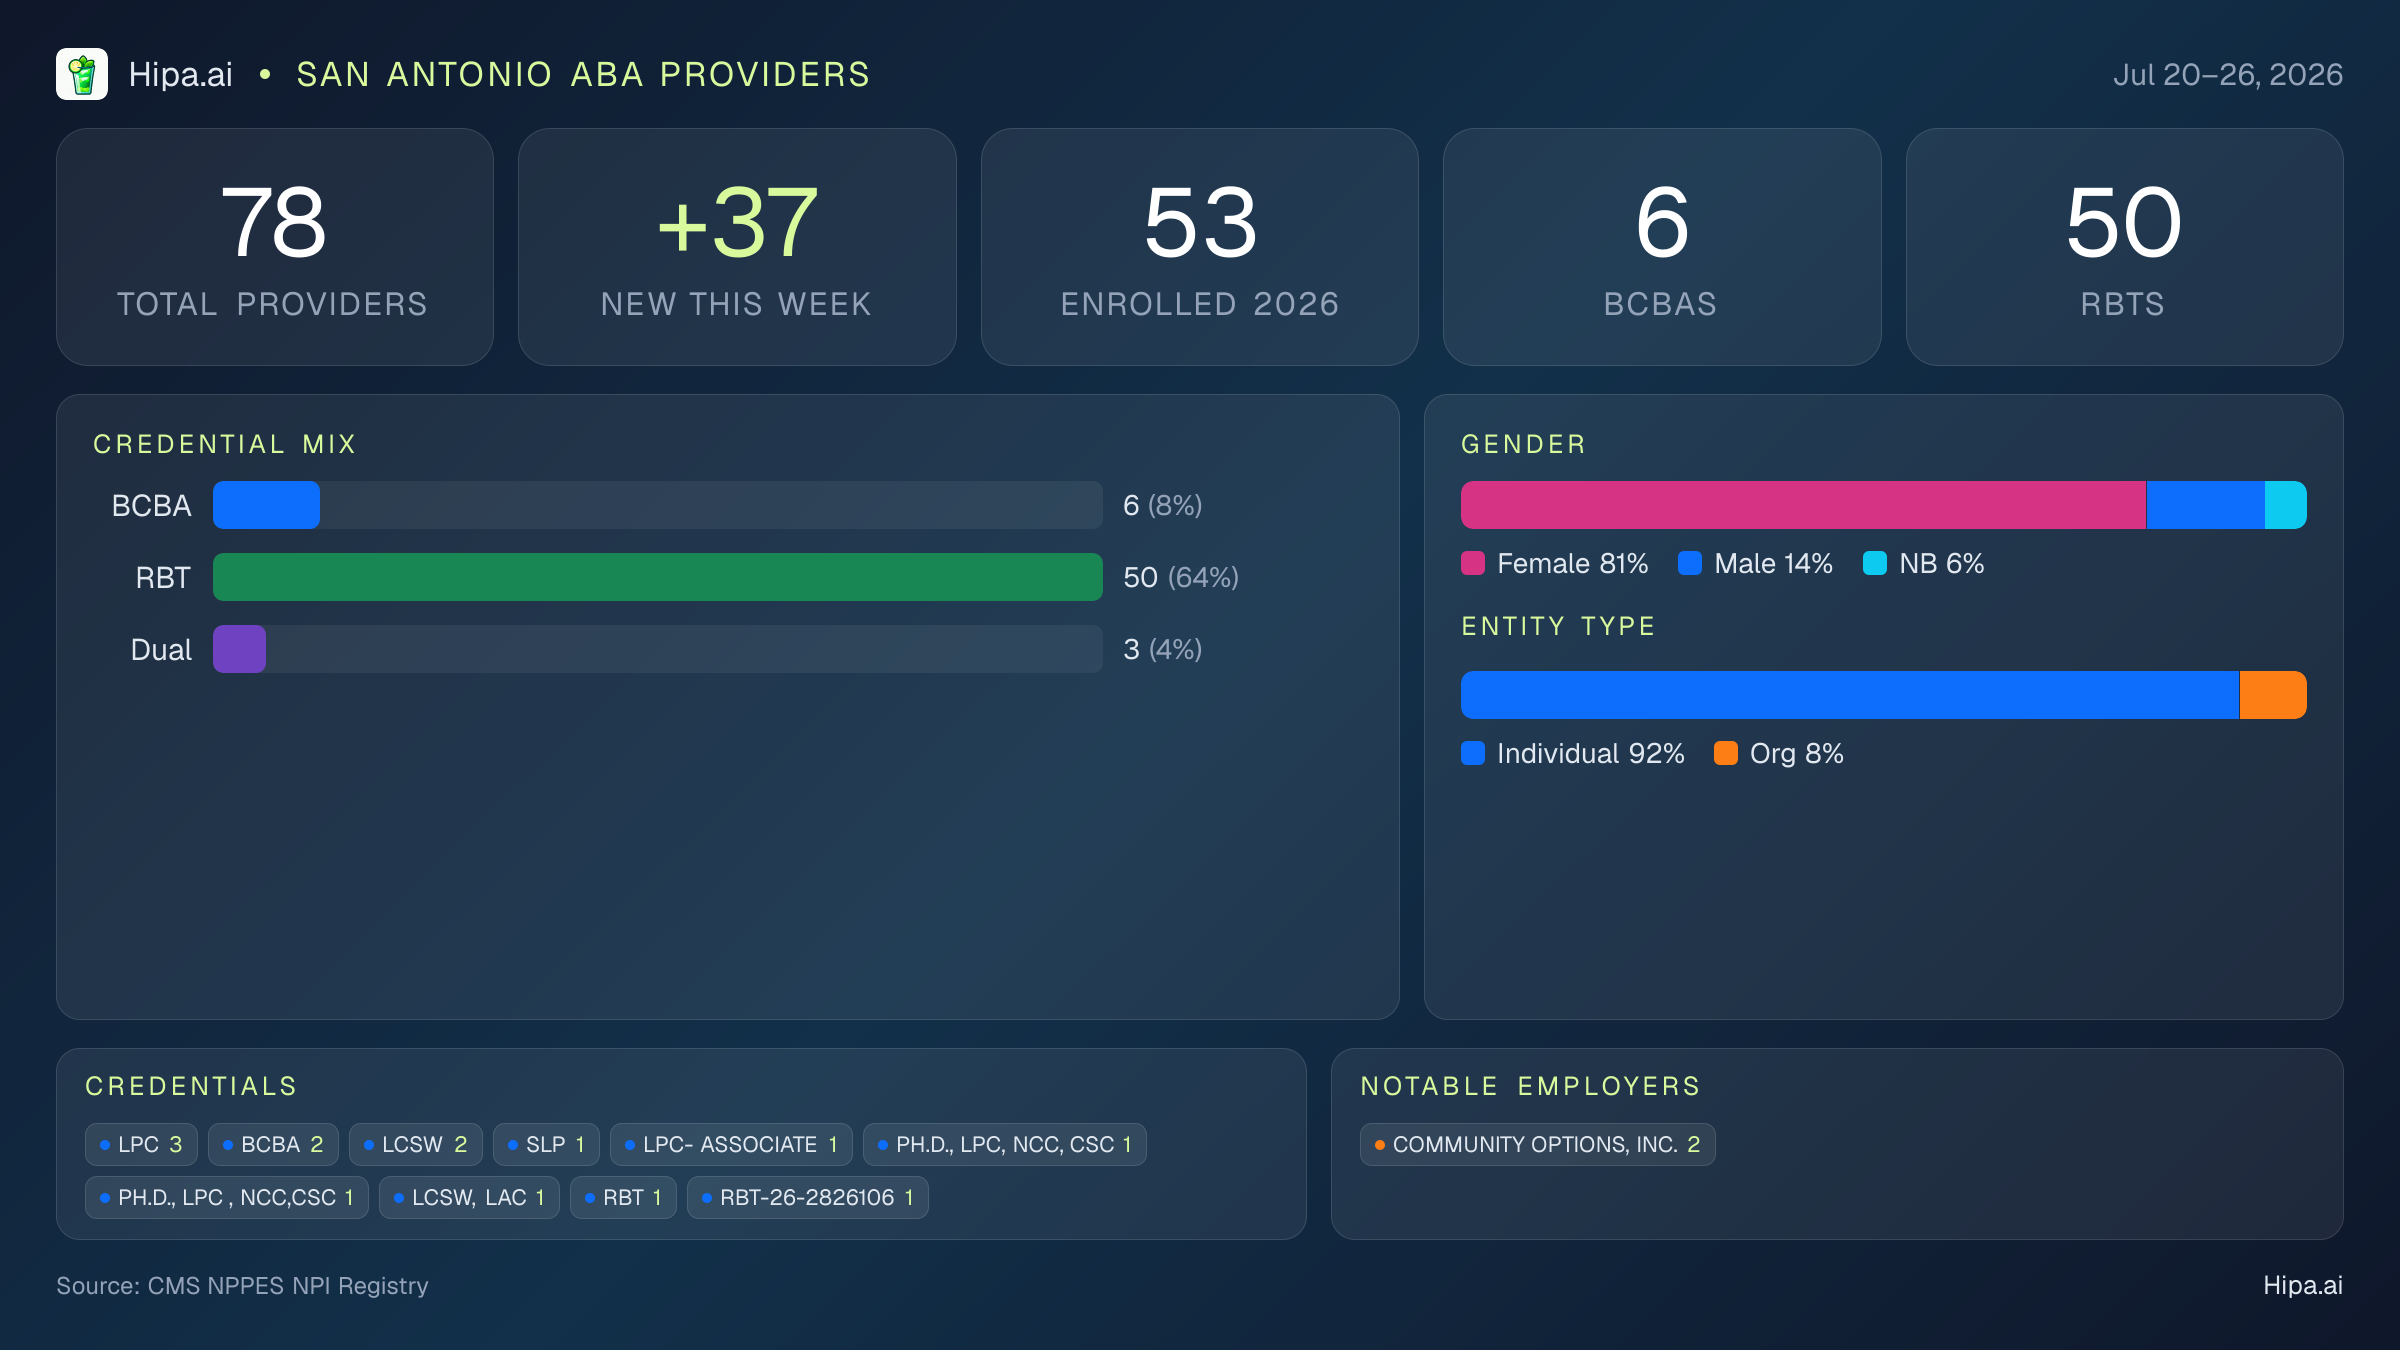This screenshot has height=1350, width=2400.
Task: Click the Source: CMS NPPES NPI Registry footer
Action: tap(242, 1286)
